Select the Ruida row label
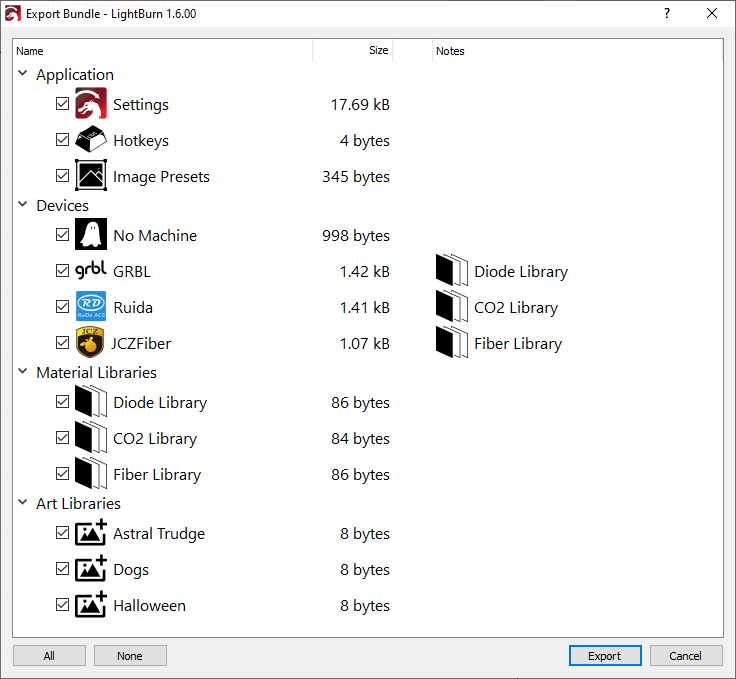 (x=133, y=307)
